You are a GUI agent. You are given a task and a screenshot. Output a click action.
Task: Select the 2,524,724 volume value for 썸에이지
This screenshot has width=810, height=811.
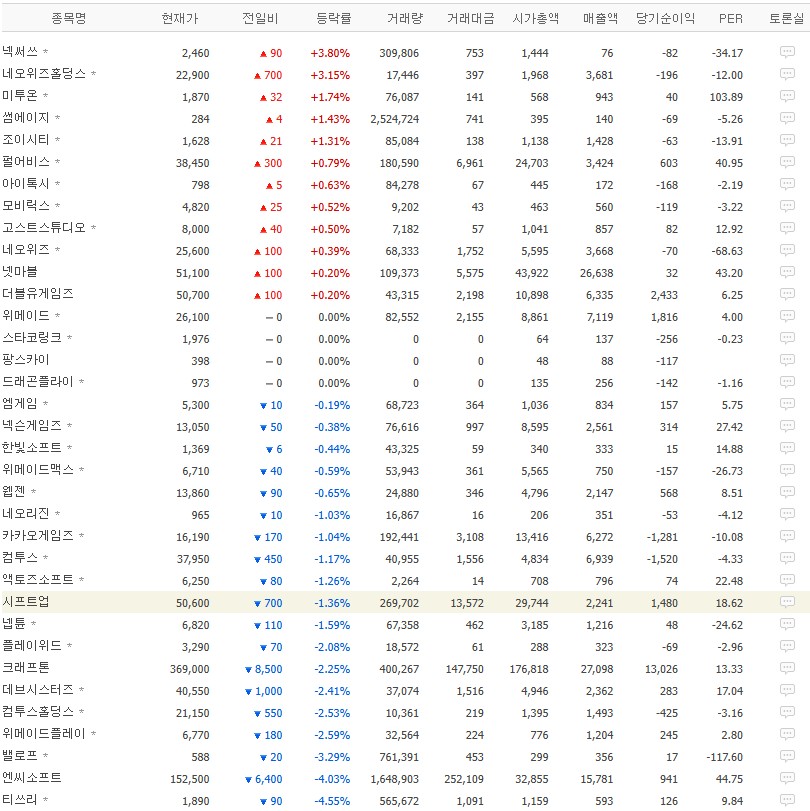click(x=395, y=119)
